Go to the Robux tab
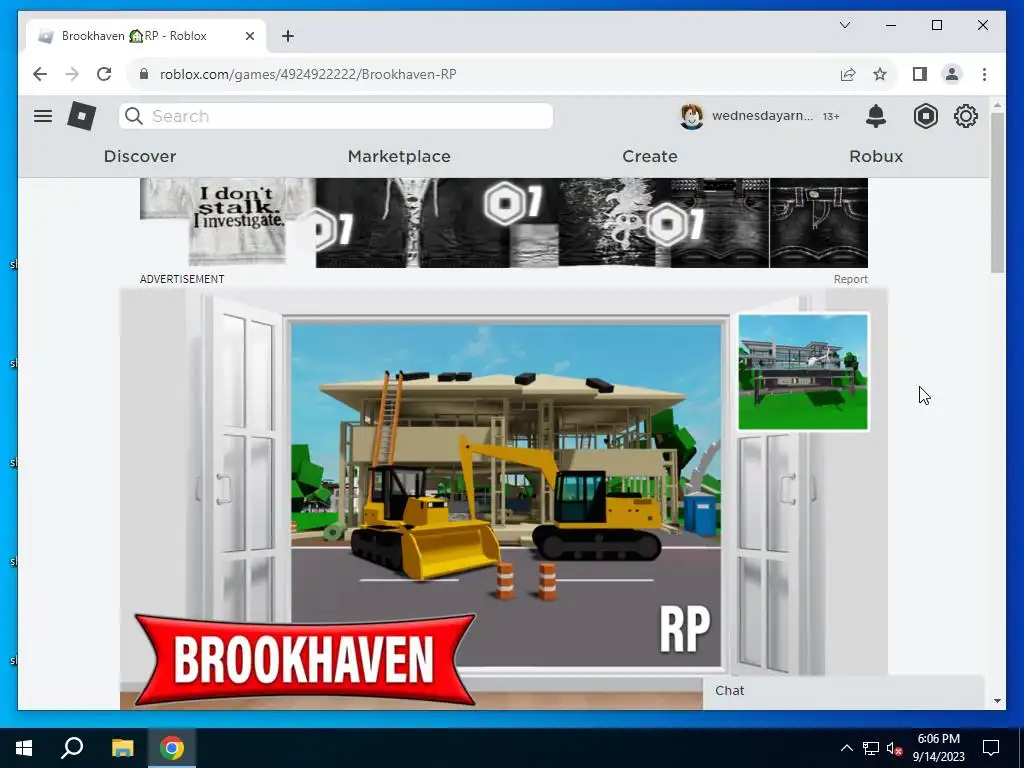The width and height of the screenshot is (1024, 768). click(876, 156)
